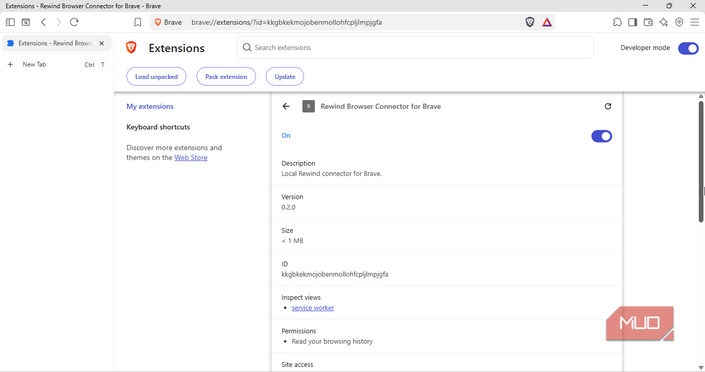Reload the Rewind extension with circular arrow
Image resolution: width=705 pixels, height=372 pixels.
point(608,106)
